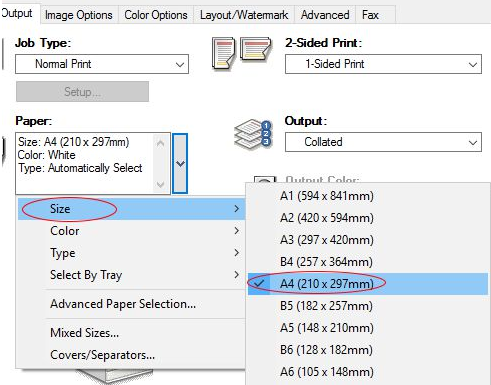This screenshot has height=385, width=491.
Task: Choose B5 (182 x 257mm) size
Action: 368,306
